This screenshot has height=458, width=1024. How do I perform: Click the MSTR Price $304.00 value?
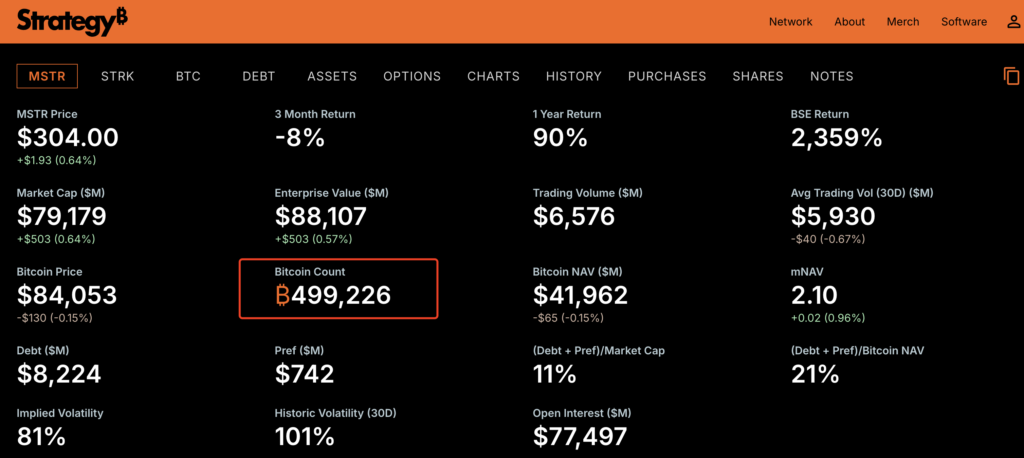(x=68, y=138)
